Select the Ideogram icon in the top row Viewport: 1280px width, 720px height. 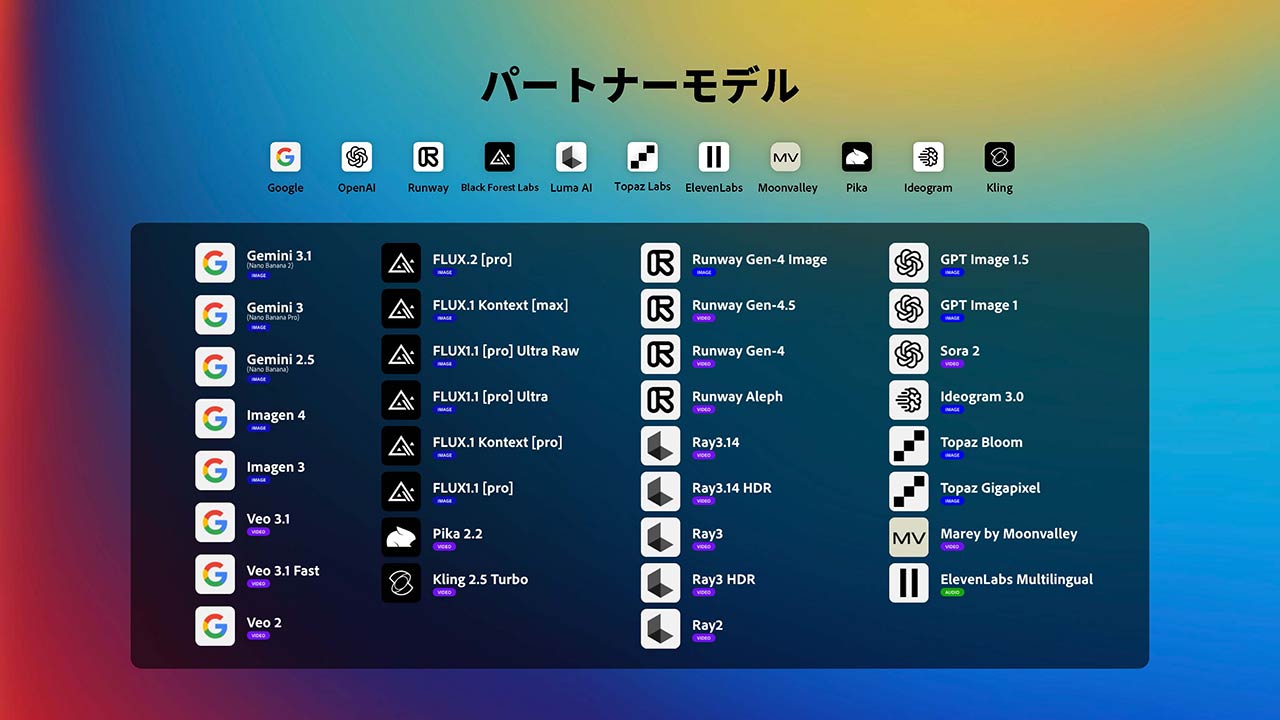[x=927, y=157]
